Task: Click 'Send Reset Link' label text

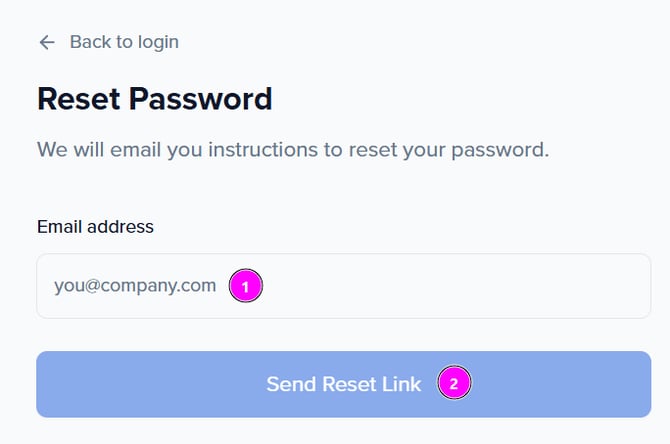Action: 343,384
